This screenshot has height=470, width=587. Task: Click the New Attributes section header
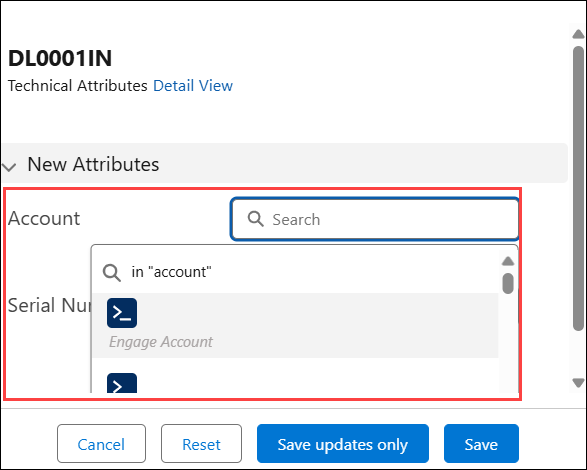coord(285,164)
